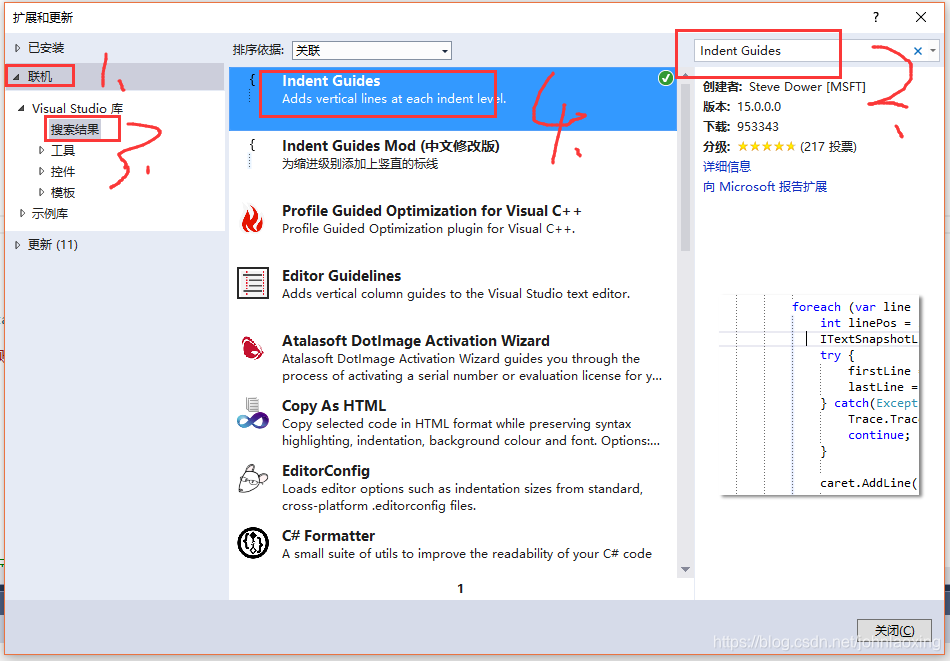Collapse the 联机 tree node
950x661 pixels.
pos(17,77)
